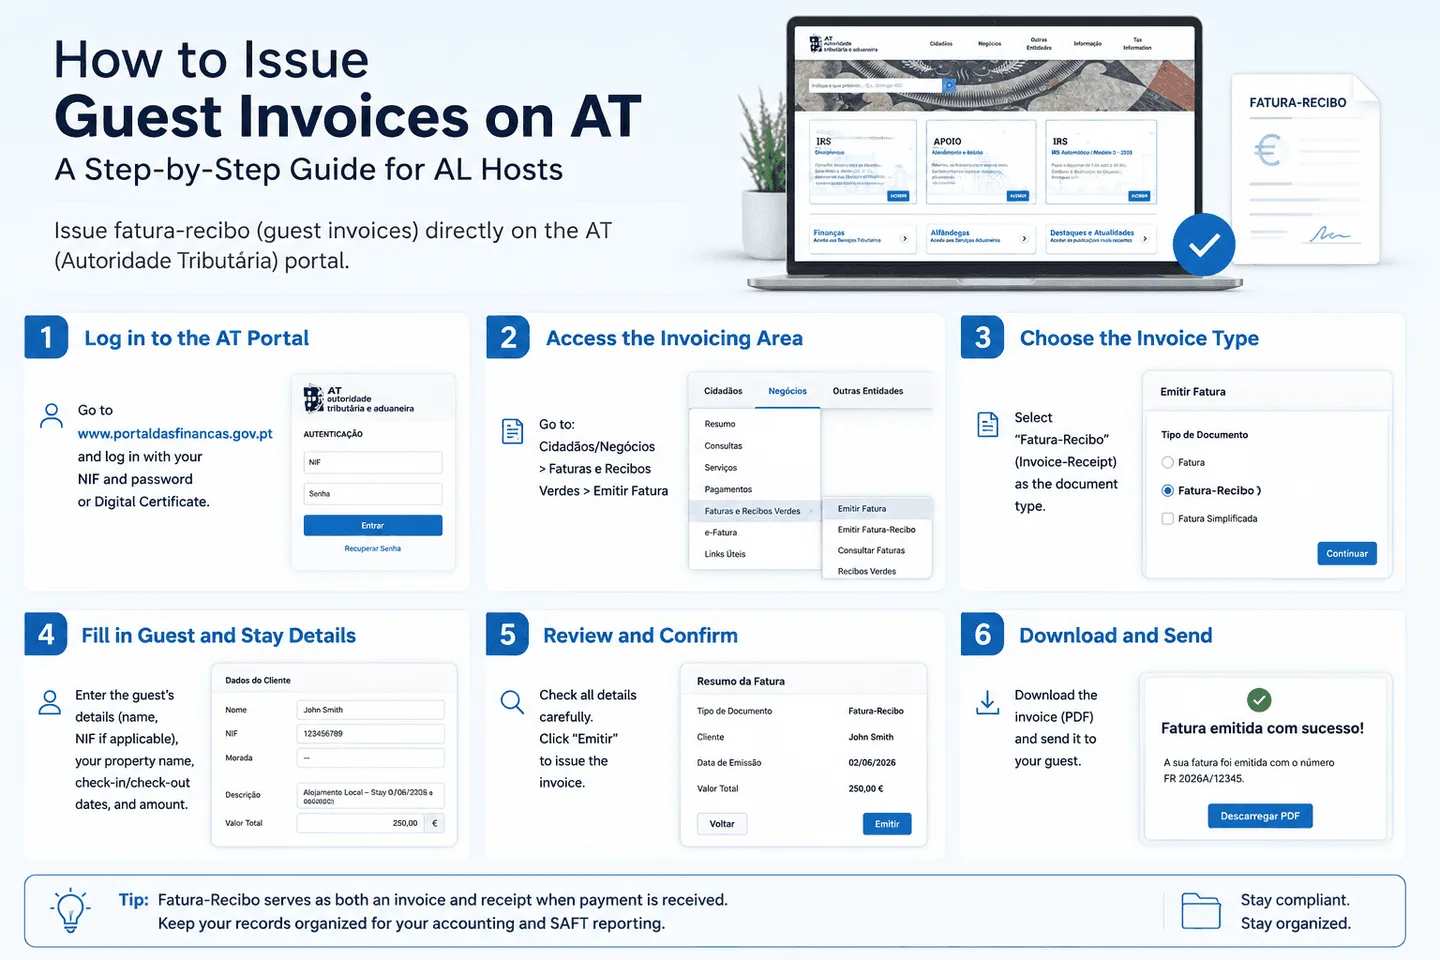The height and width of the screenshot is (960, 1440).
Task: Click the blue checkmark badge beside the laptop
Action: 1204,245
